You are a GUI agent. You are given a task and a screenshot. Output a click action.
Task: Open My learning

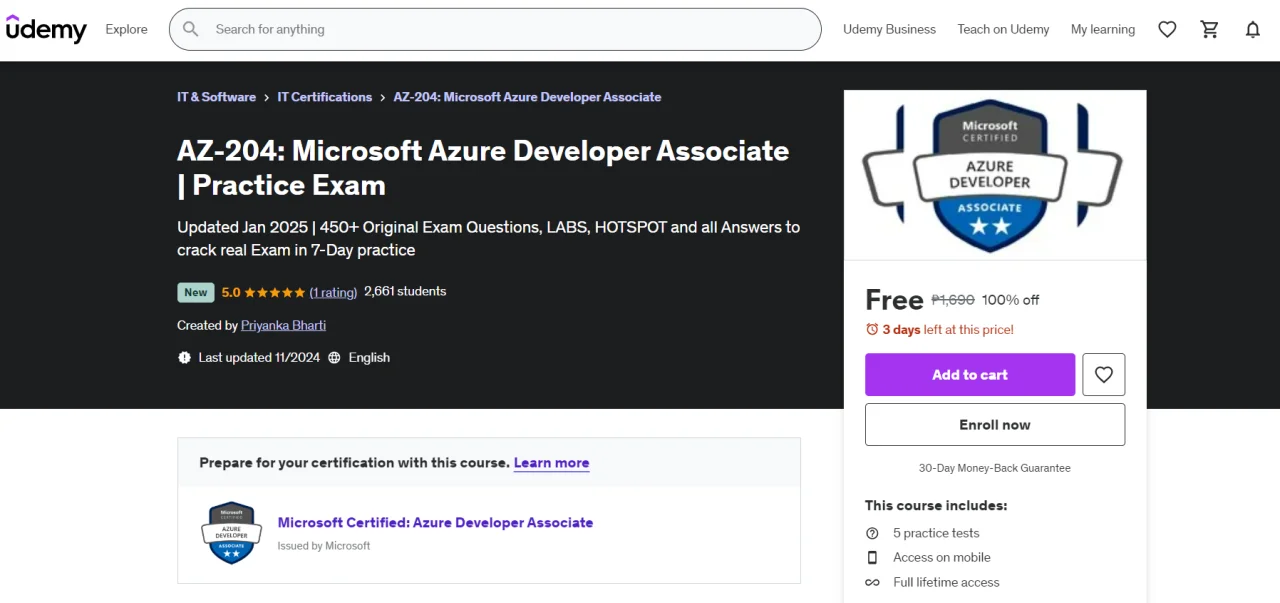click(x=1103, y=29)
